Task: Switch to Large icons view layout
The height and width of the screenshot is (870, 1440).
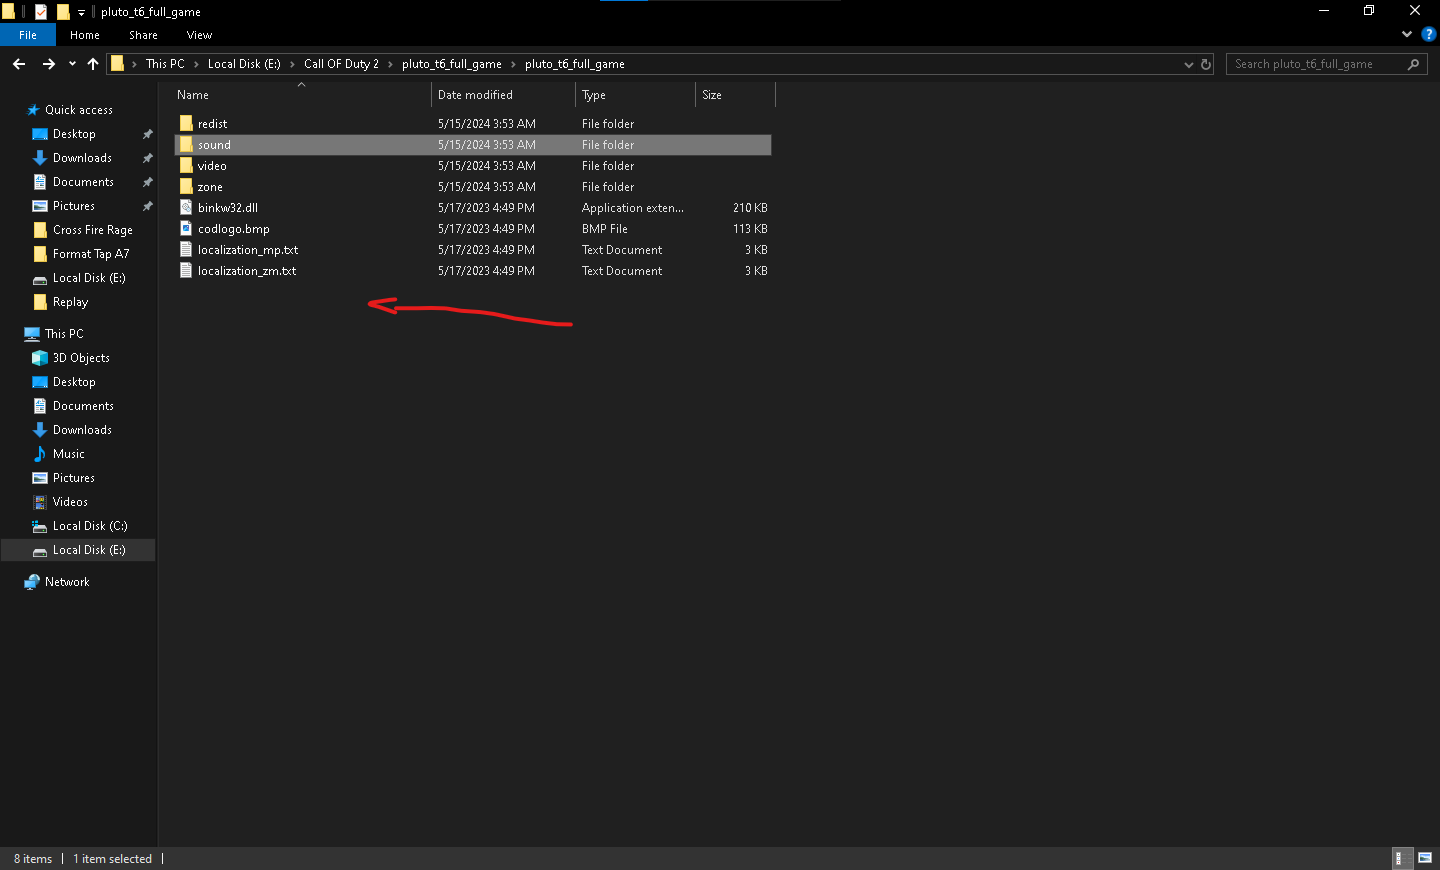Action: coord(1425,858)
